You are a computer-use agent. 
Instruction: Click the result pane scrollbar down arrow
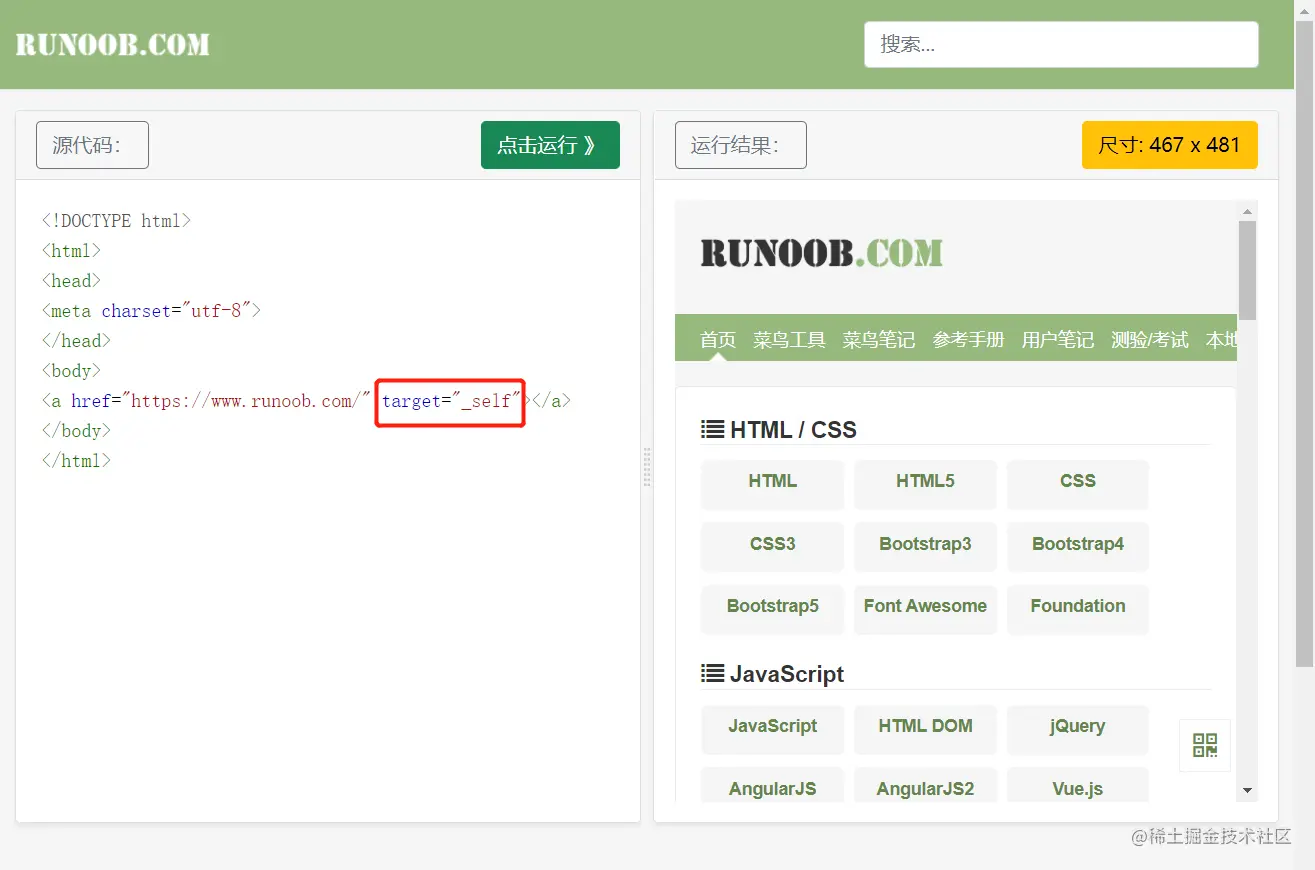click(x=1247, y=791)
